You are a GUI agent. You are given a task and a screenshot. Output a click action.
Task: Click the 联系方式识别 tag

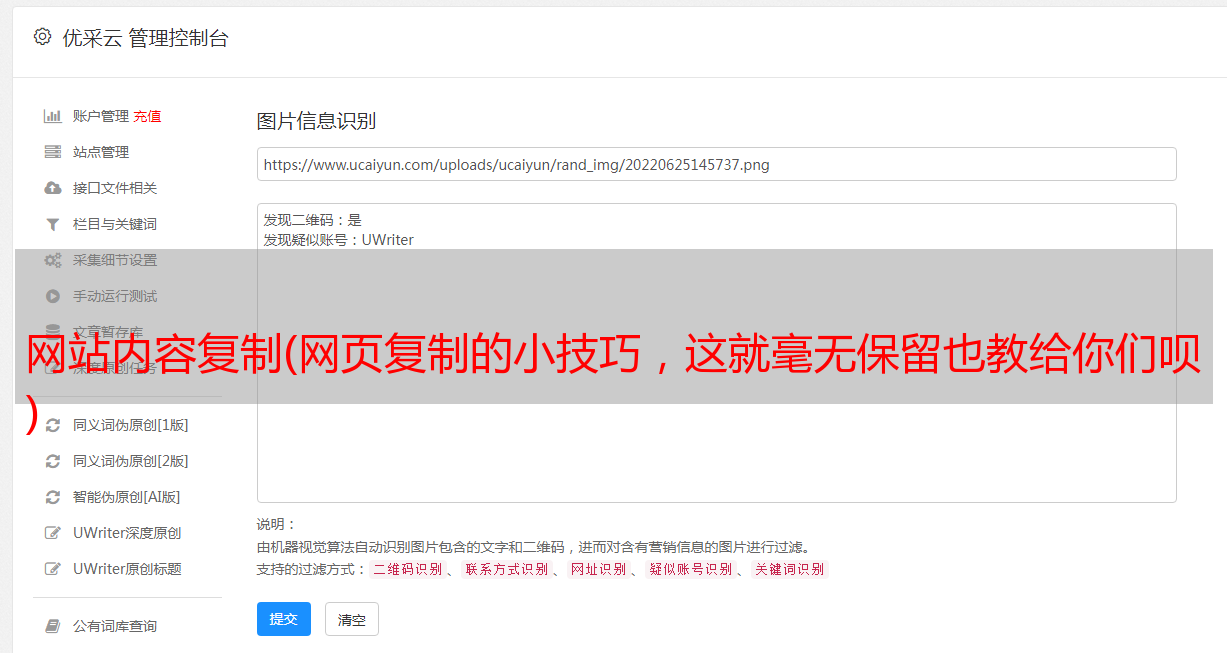click(x=506, y=569)
